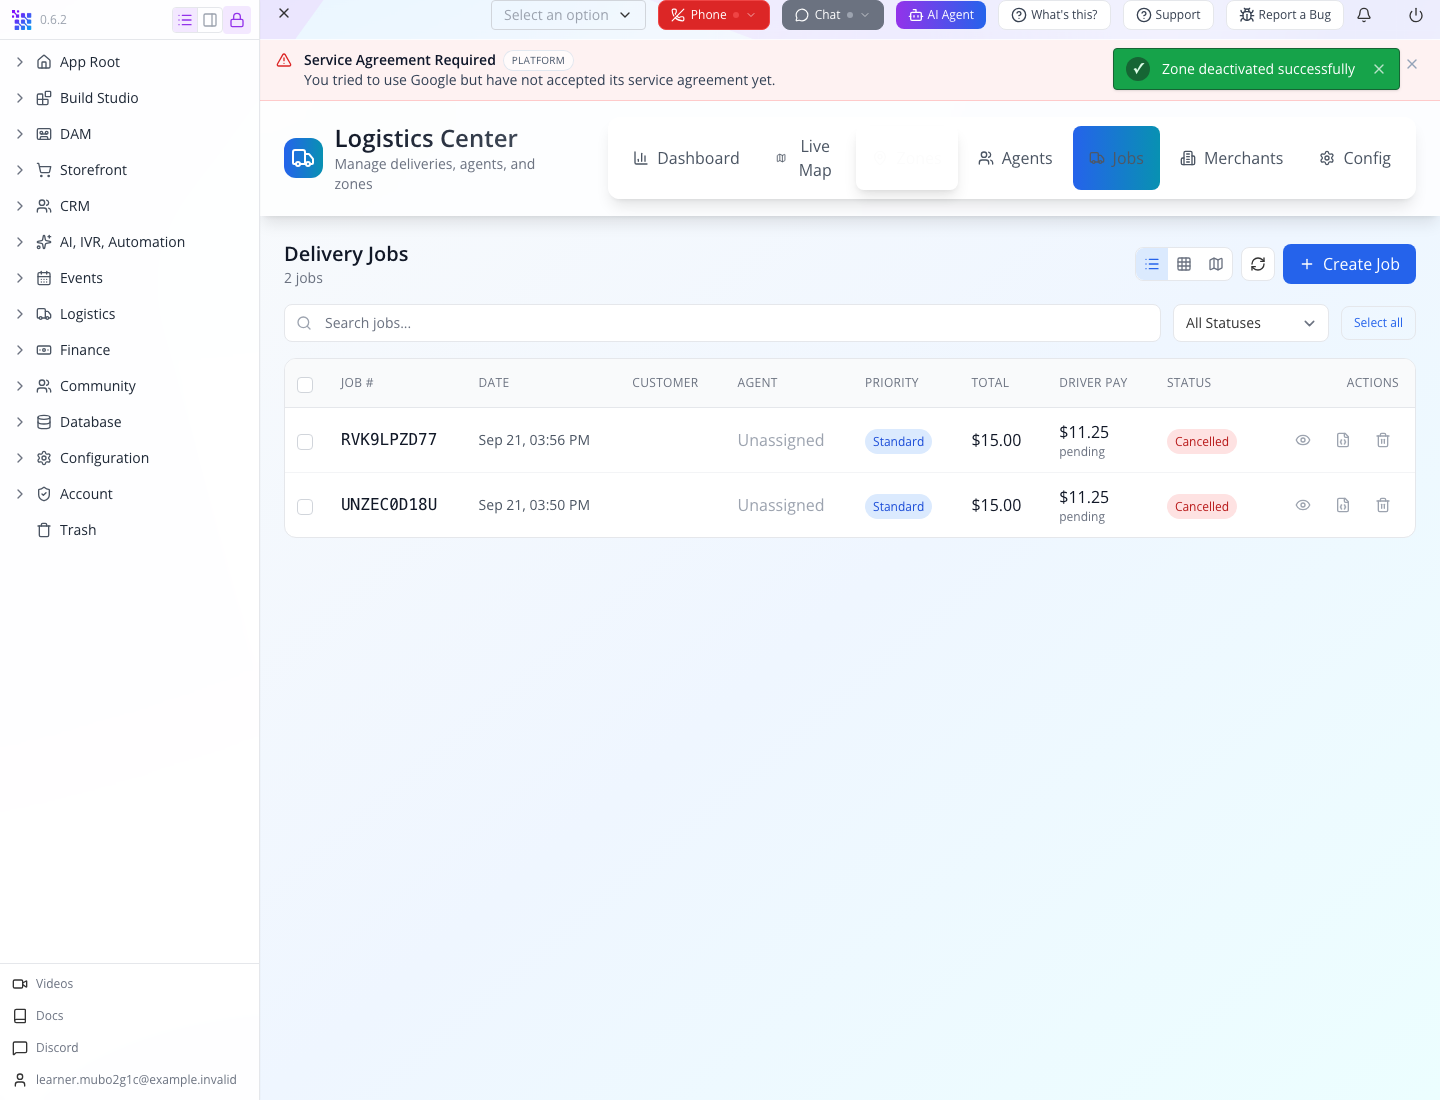Delete job UNZEC0D18U with trash icon
1440x1100 pixels.
point(1383,505)
